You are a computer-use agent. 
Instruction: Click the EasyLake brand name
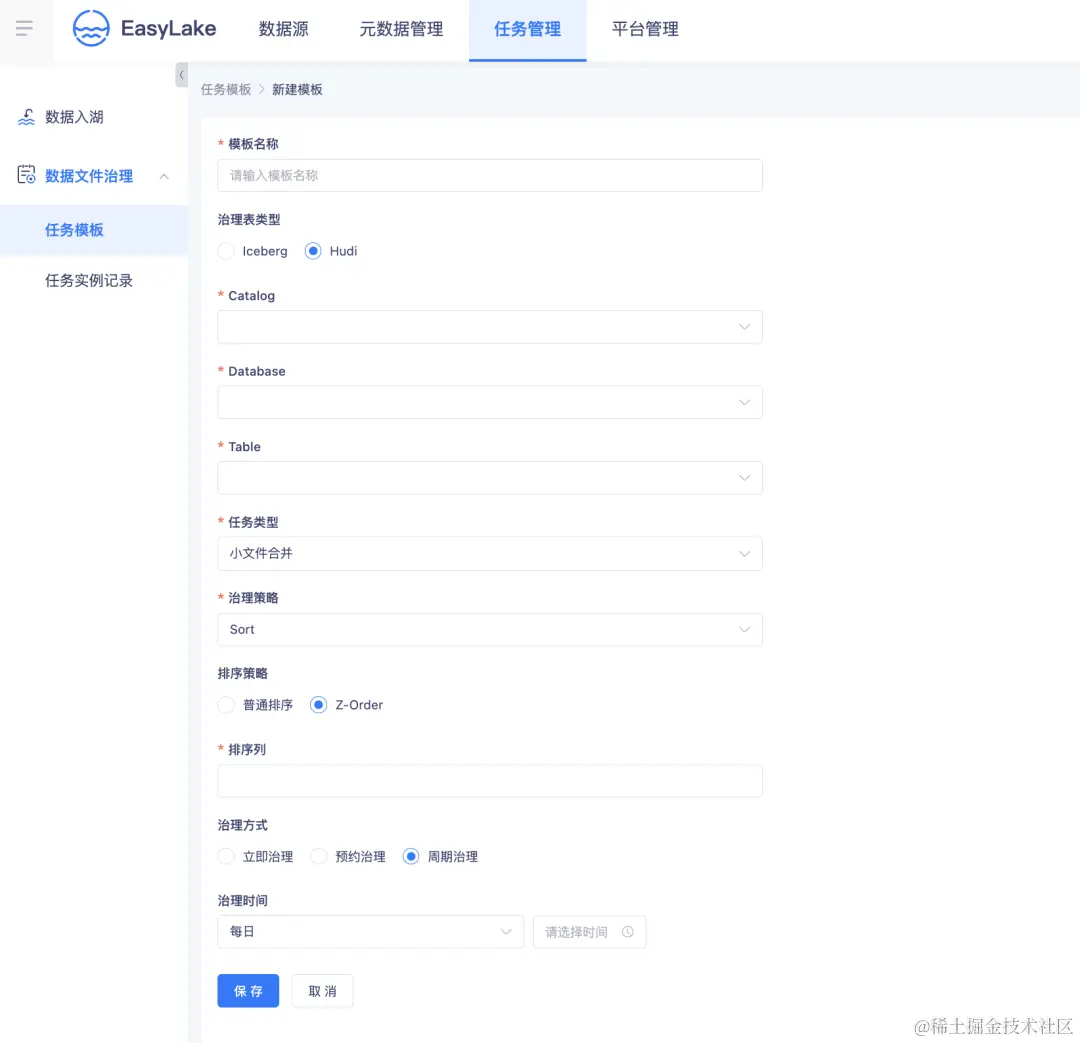(x=169, y=28)
